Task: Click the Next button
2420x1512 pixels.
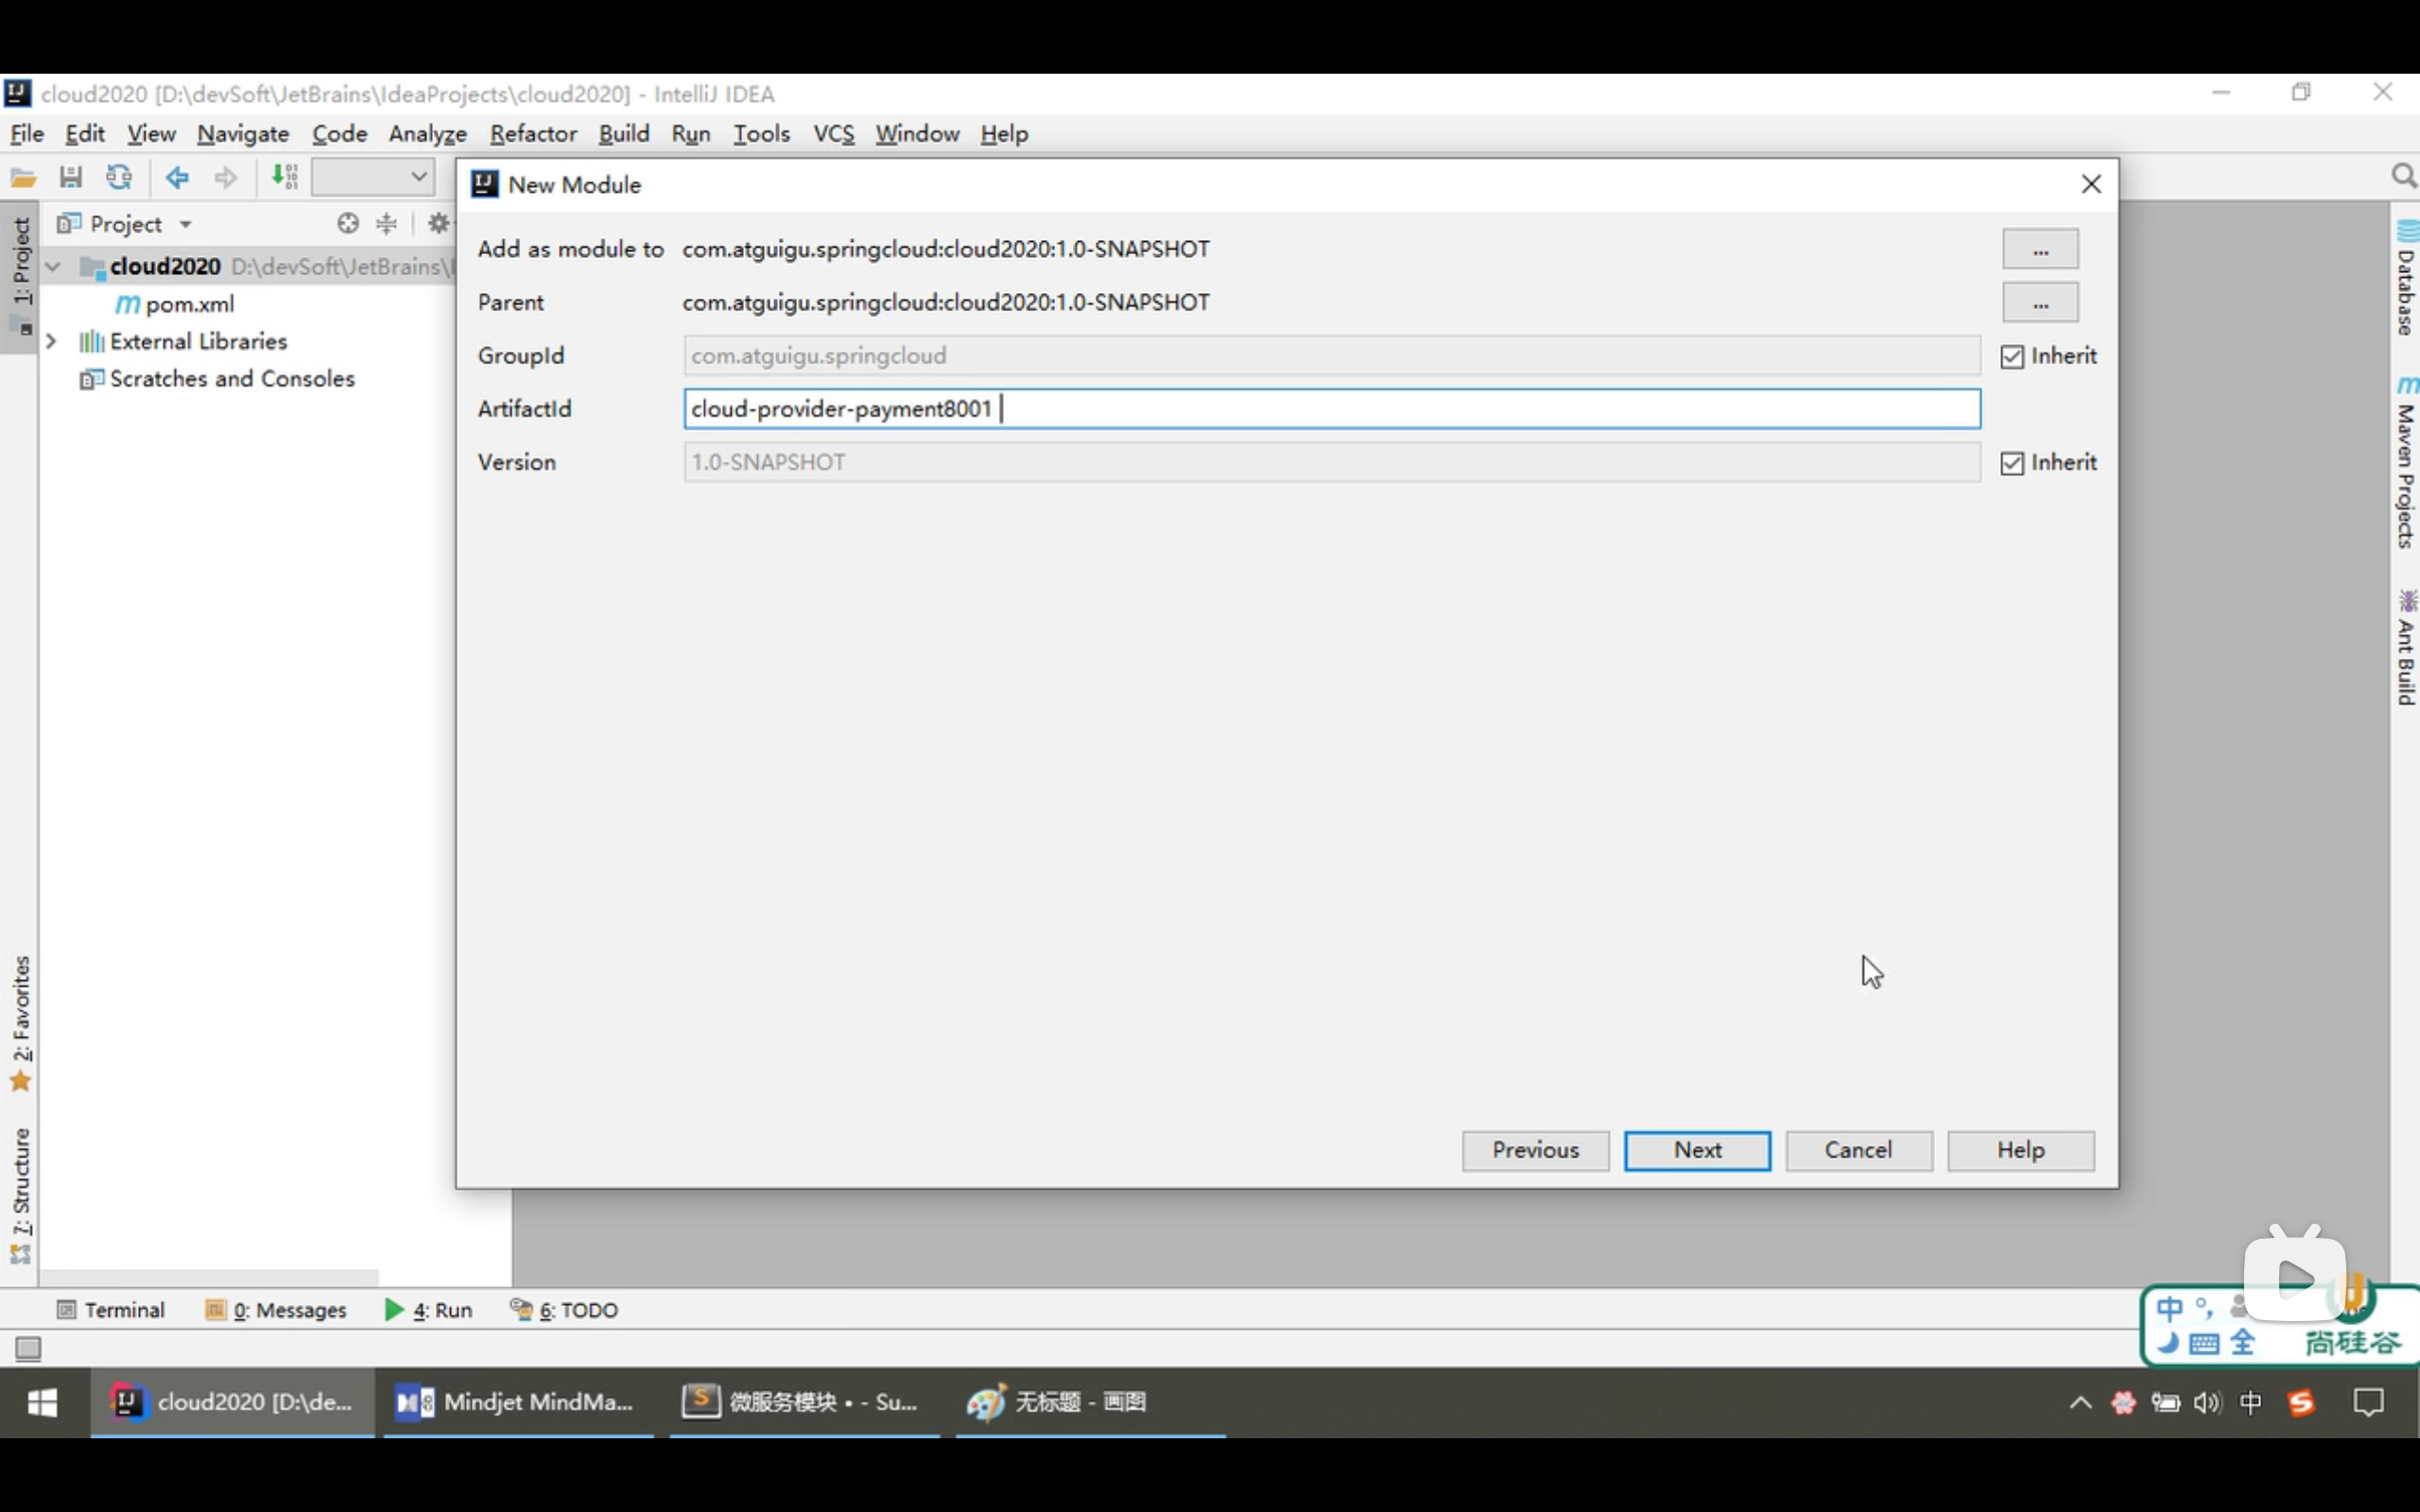Action: click(1696, 1150)
